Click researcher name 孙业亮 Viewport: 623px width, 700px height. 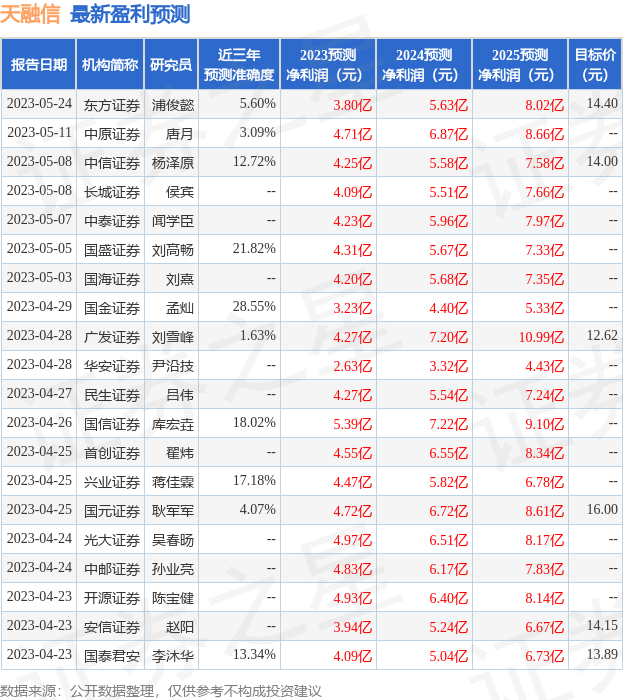point(173,570)
